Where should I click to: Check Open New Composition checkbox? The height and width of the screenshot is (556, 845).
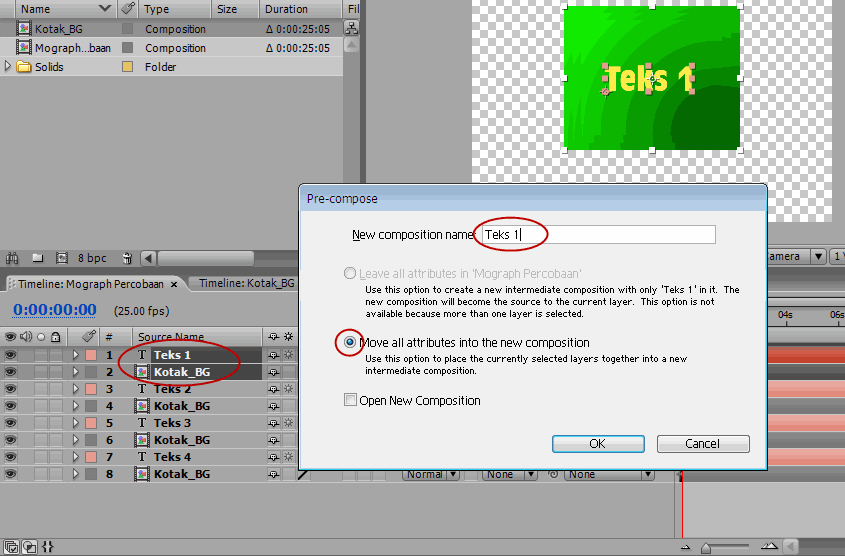[350, 400]
